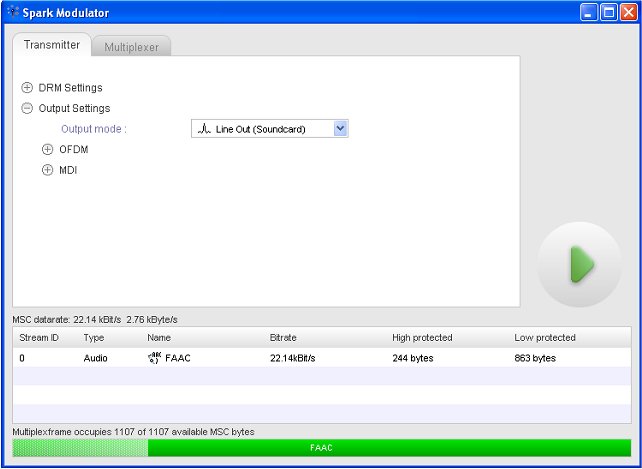Viewport: 642px width, 469px height.
Task: Click the Bitrate column header
Action: point(283,338)
